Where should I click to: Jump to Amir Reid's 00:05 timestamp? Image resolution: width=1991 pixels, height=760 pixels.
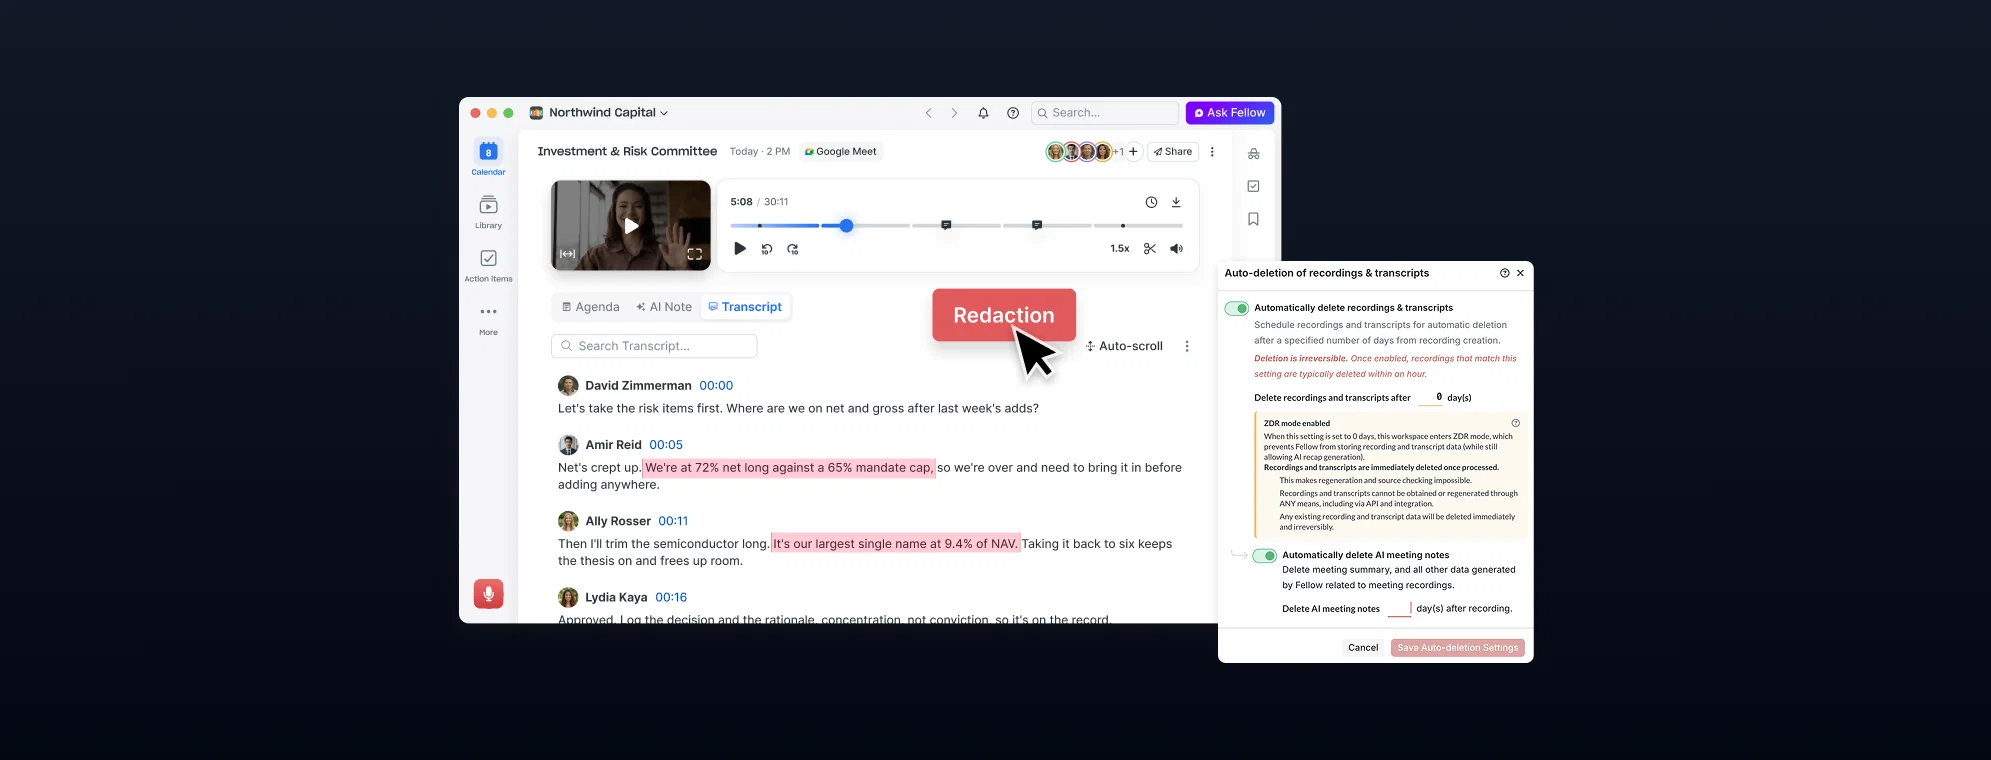click(666, 445)
